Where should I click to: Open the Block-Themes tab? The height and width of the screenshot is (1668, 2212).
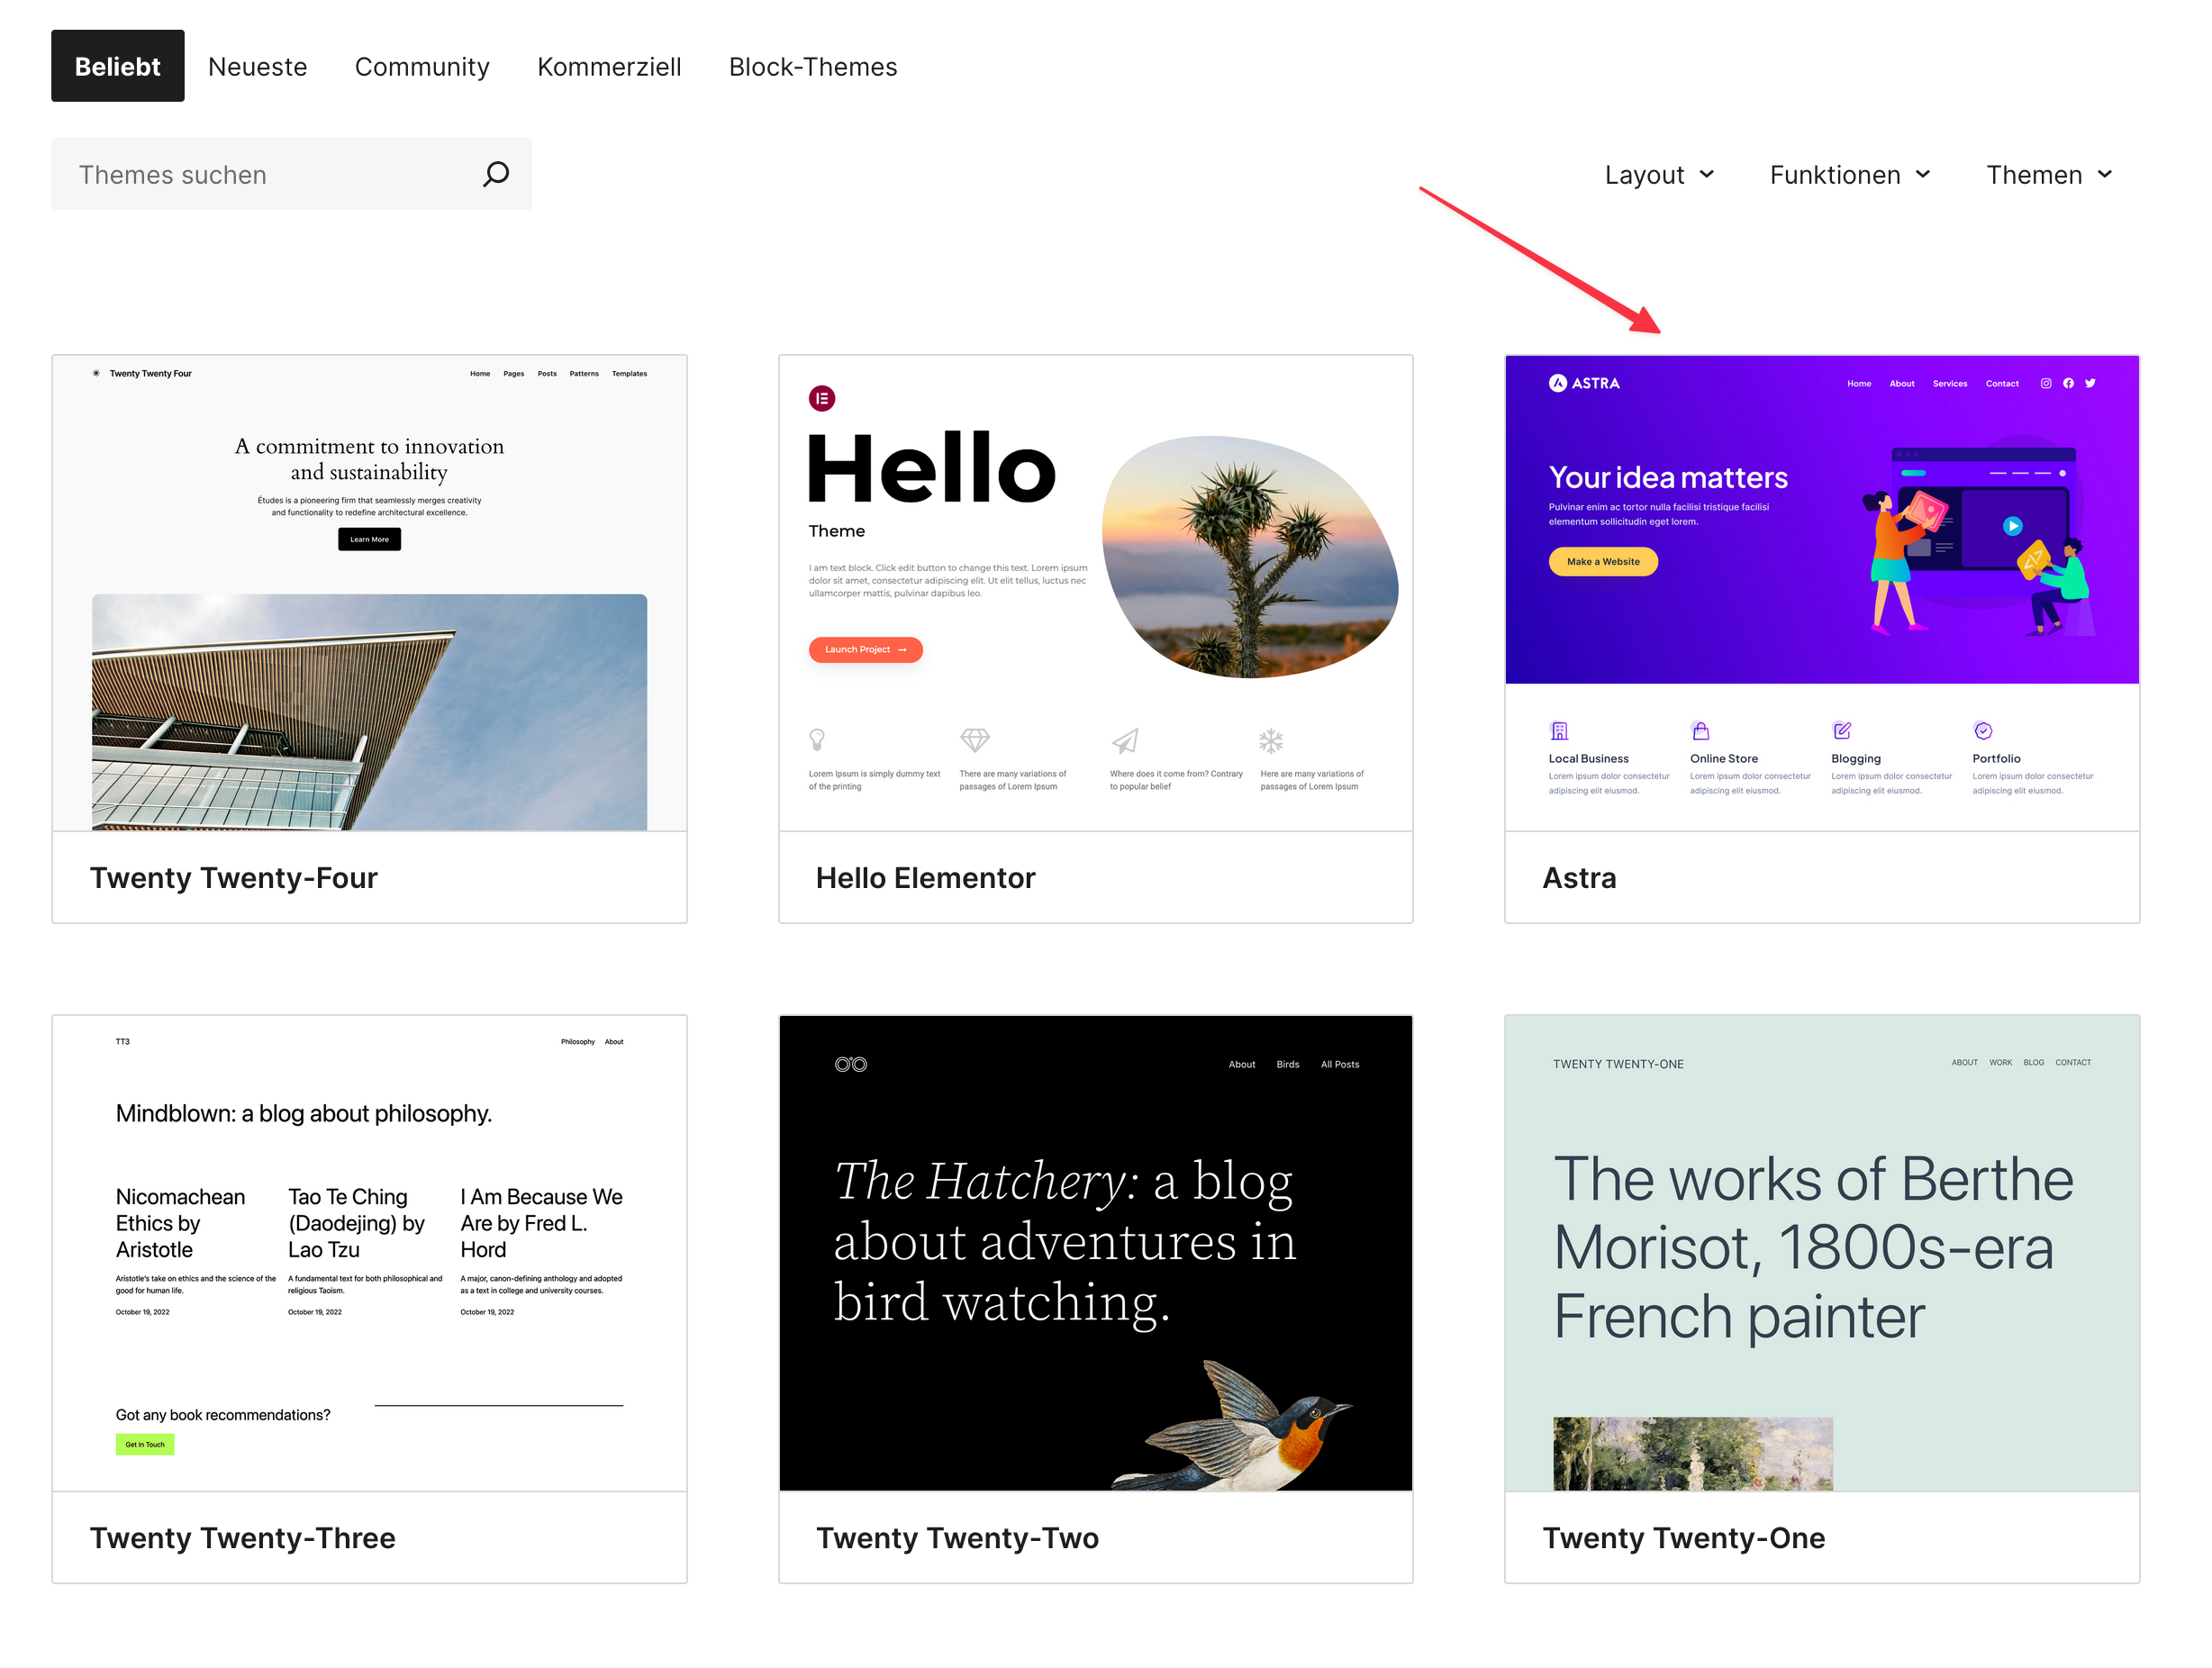813,66
